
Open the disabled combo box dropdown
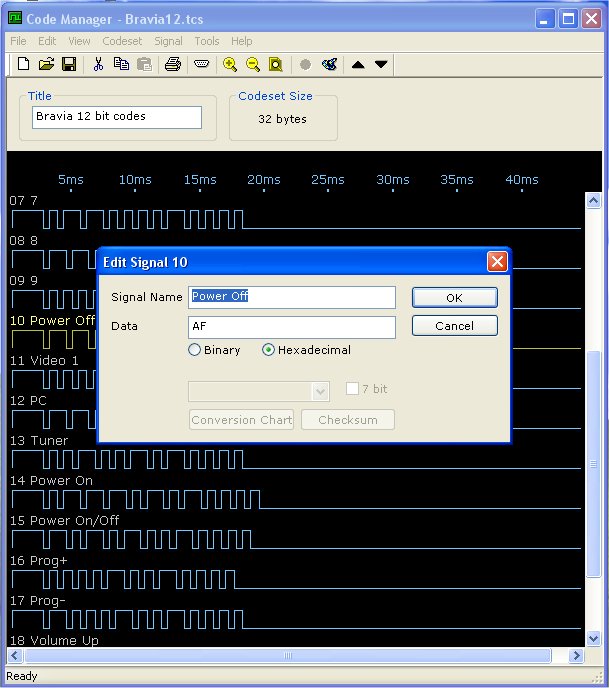pos(320,391)
